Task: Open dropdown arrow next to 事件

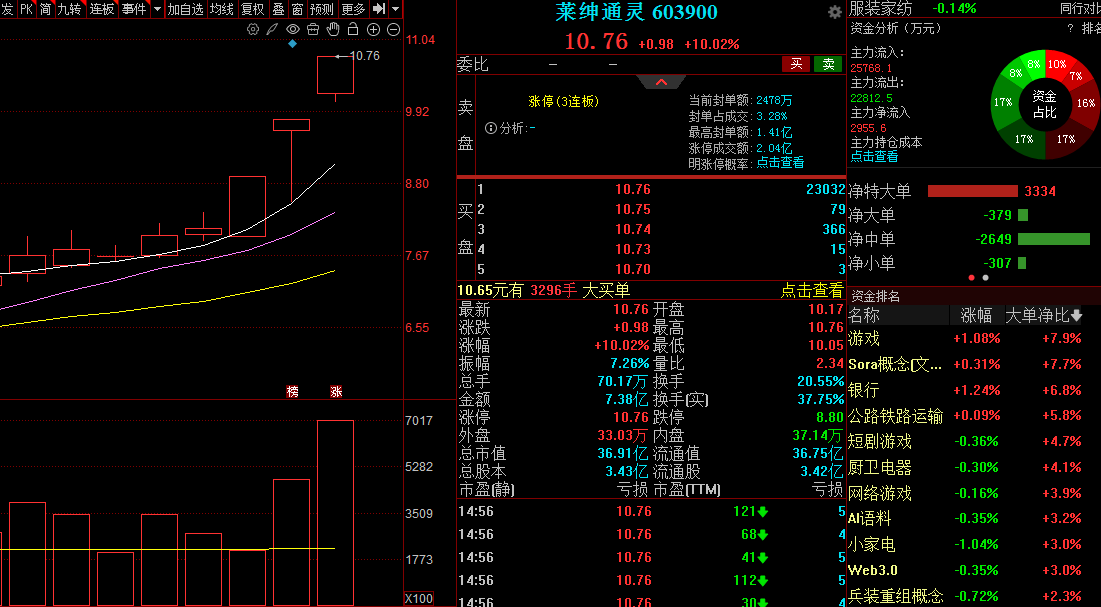Action: point(157,9)
